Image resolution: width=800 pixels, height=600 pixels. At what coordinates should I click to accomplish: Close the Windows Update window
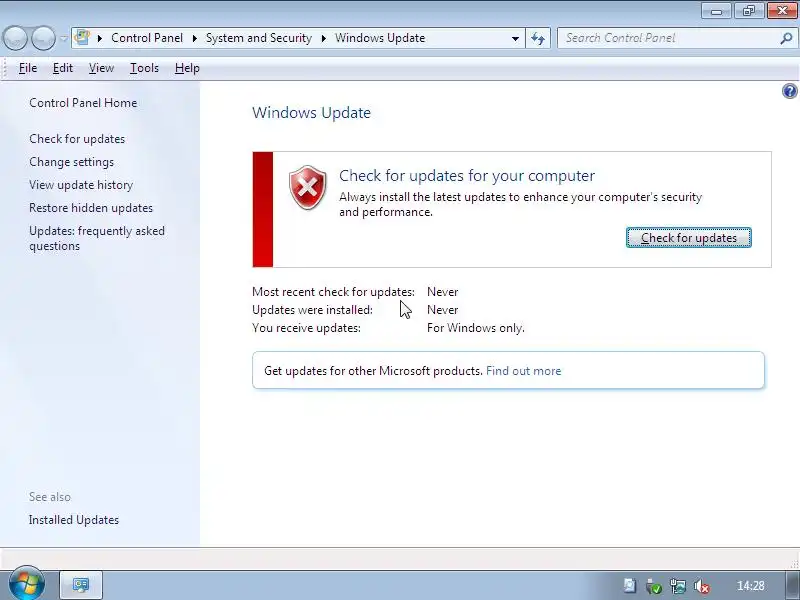click(782, 11)
